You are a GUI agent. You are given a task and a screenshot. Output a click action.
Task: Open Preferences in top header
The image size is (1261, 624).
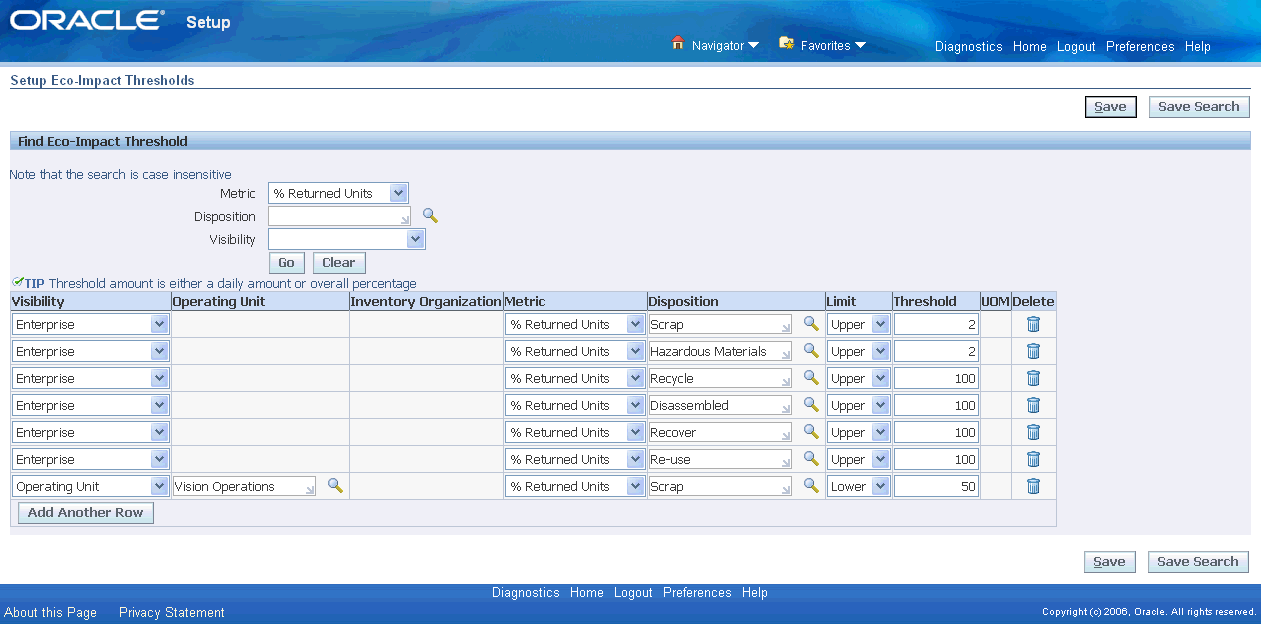pos(1140,47)
